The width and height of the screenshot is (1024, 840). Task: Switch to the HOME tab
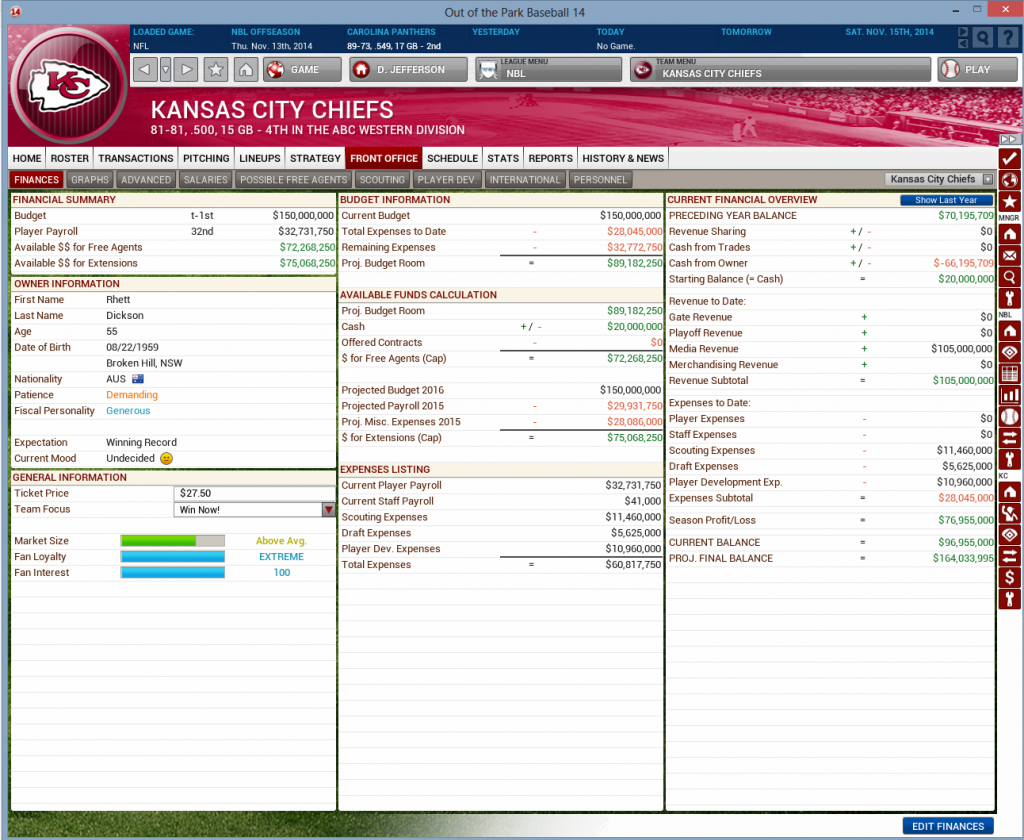[27, 158]
